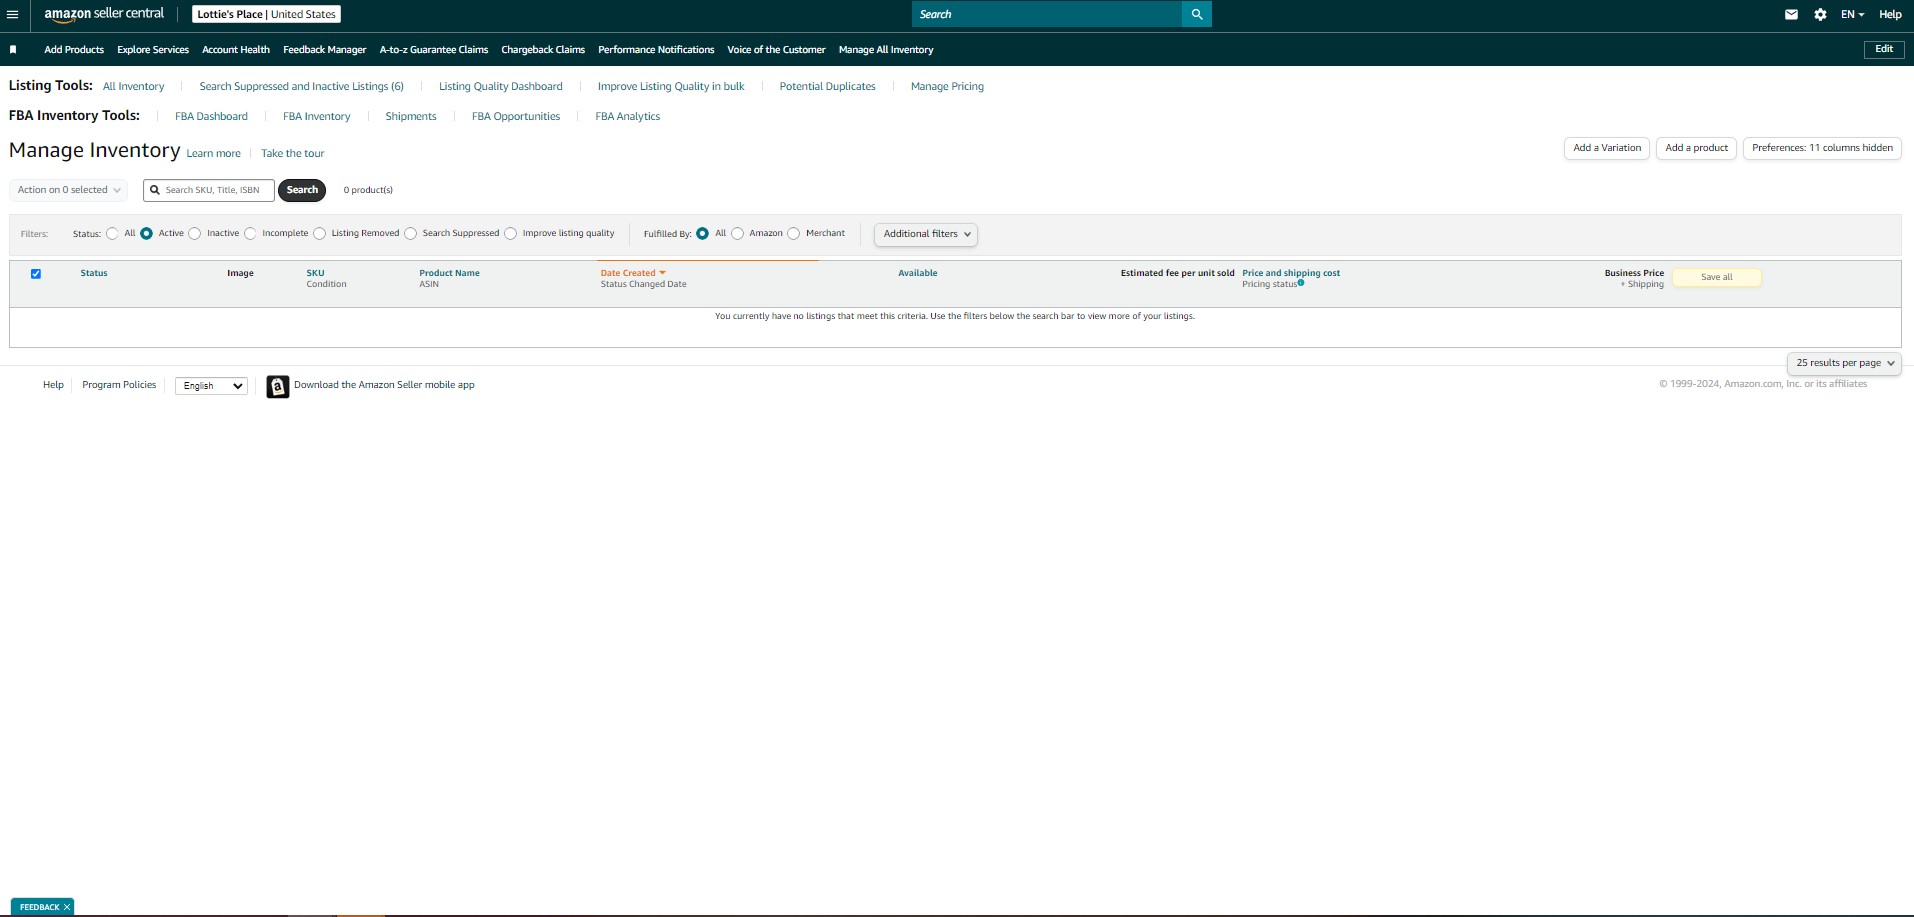
Task: Select the Listing Removed radio button
Action: [319, 233]
